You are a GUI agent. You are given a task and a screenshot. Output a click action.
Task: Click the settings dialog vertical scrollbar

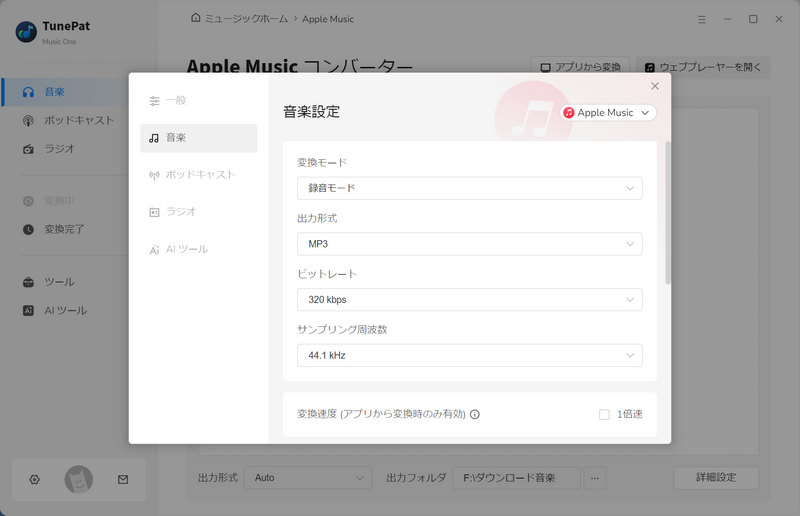pyautogui.click(x=668, y=213)
